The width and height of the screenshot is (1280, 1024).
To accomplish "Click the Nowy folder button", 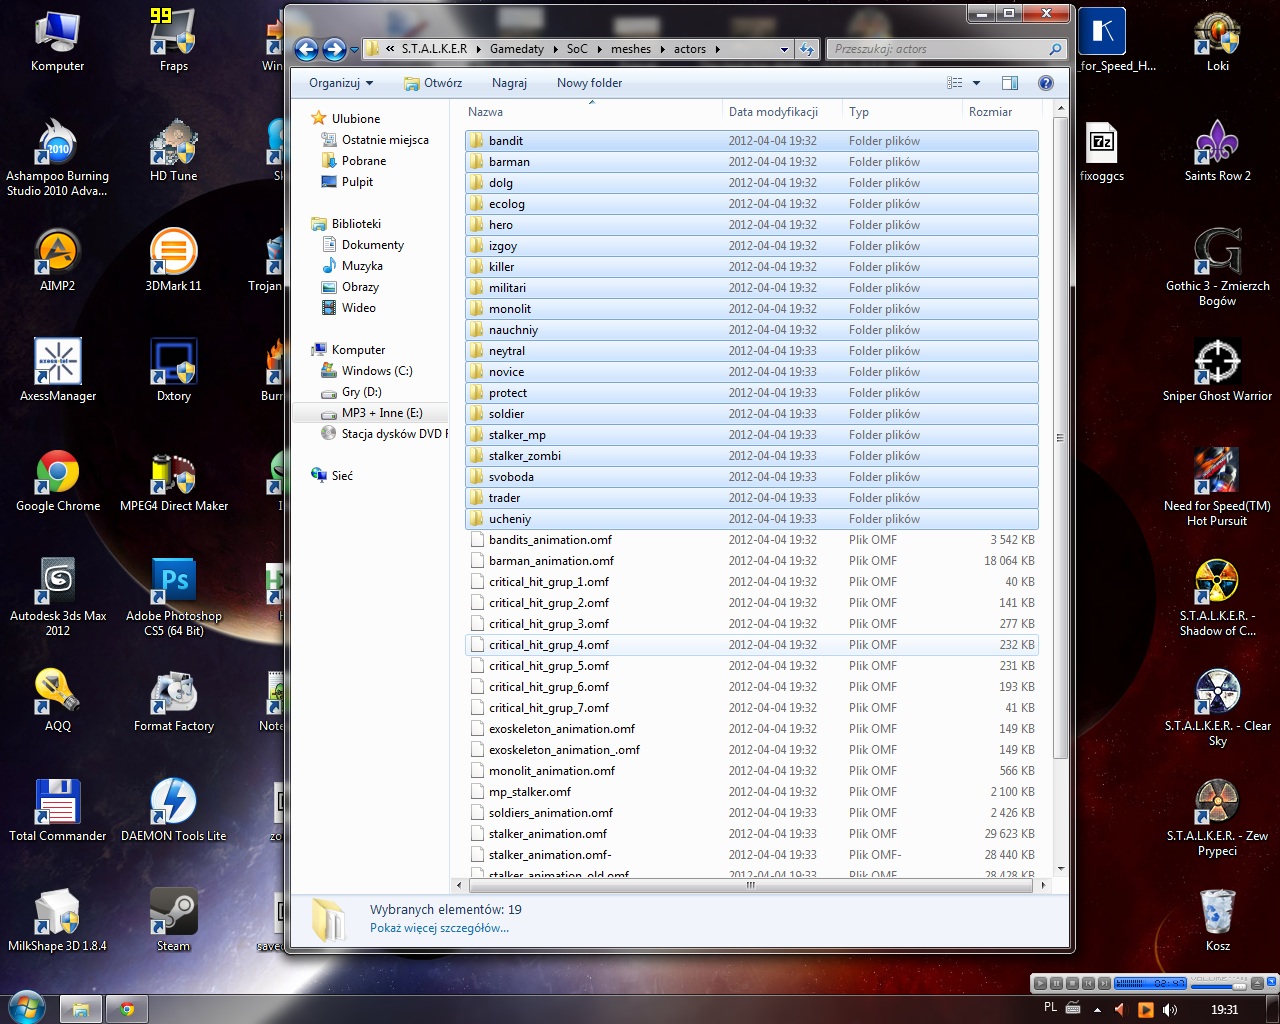I will 589,83.
